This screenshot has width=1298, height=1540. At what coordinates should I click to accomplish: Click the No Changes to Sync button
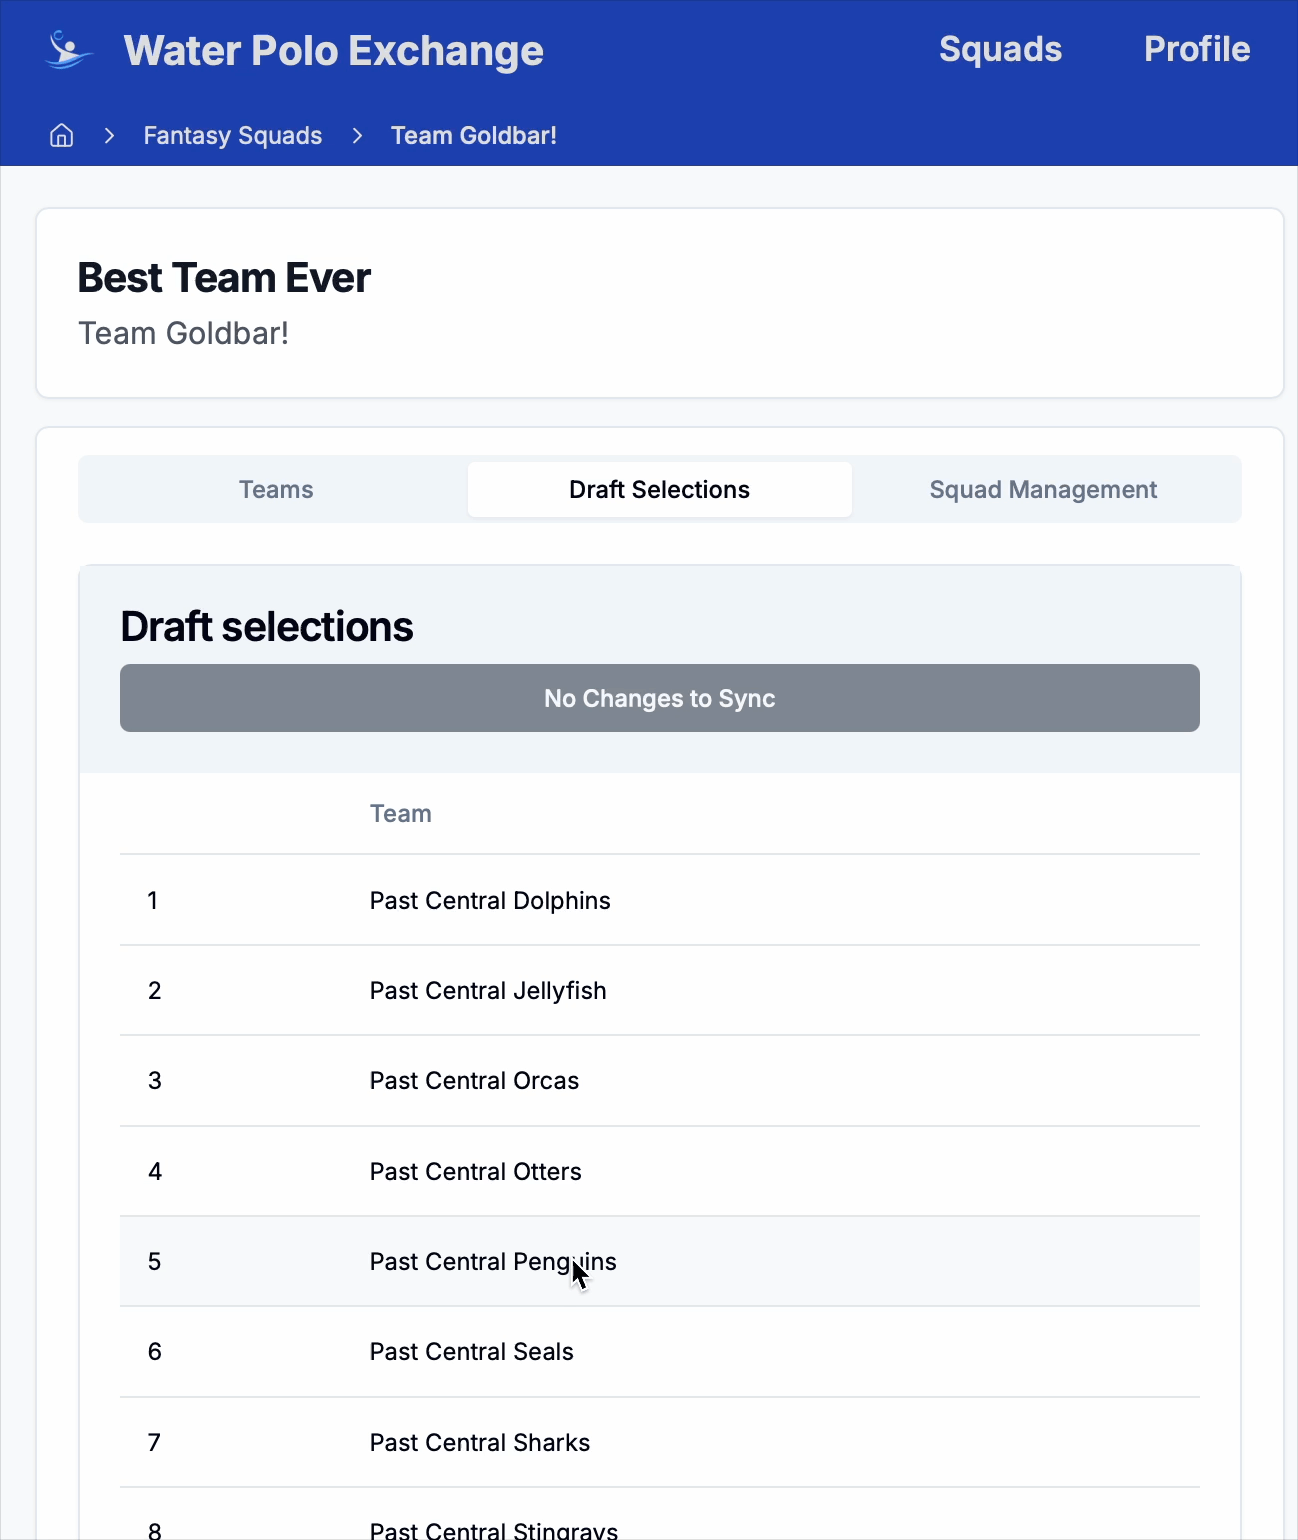coord(659,698)
